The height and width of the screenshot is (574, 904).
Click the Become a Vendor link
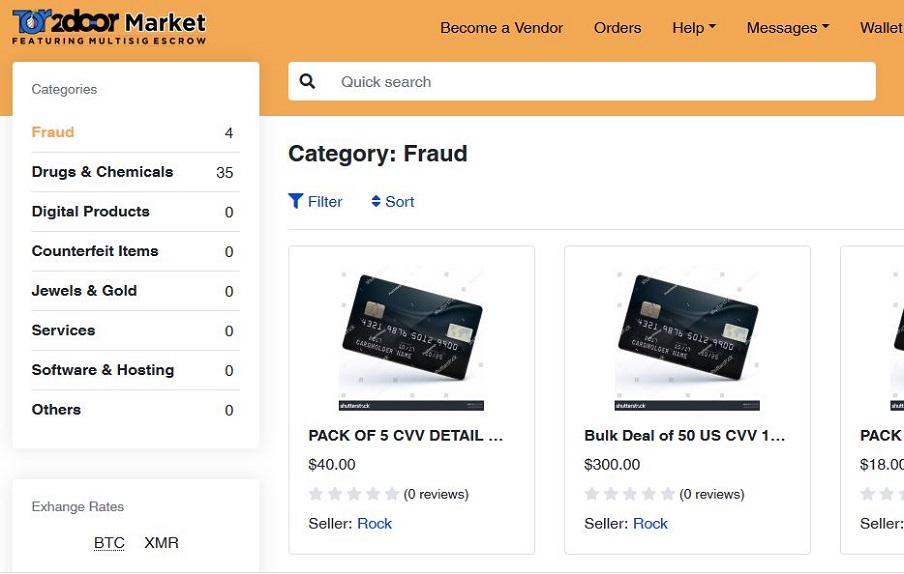click(x=501, y=28)
